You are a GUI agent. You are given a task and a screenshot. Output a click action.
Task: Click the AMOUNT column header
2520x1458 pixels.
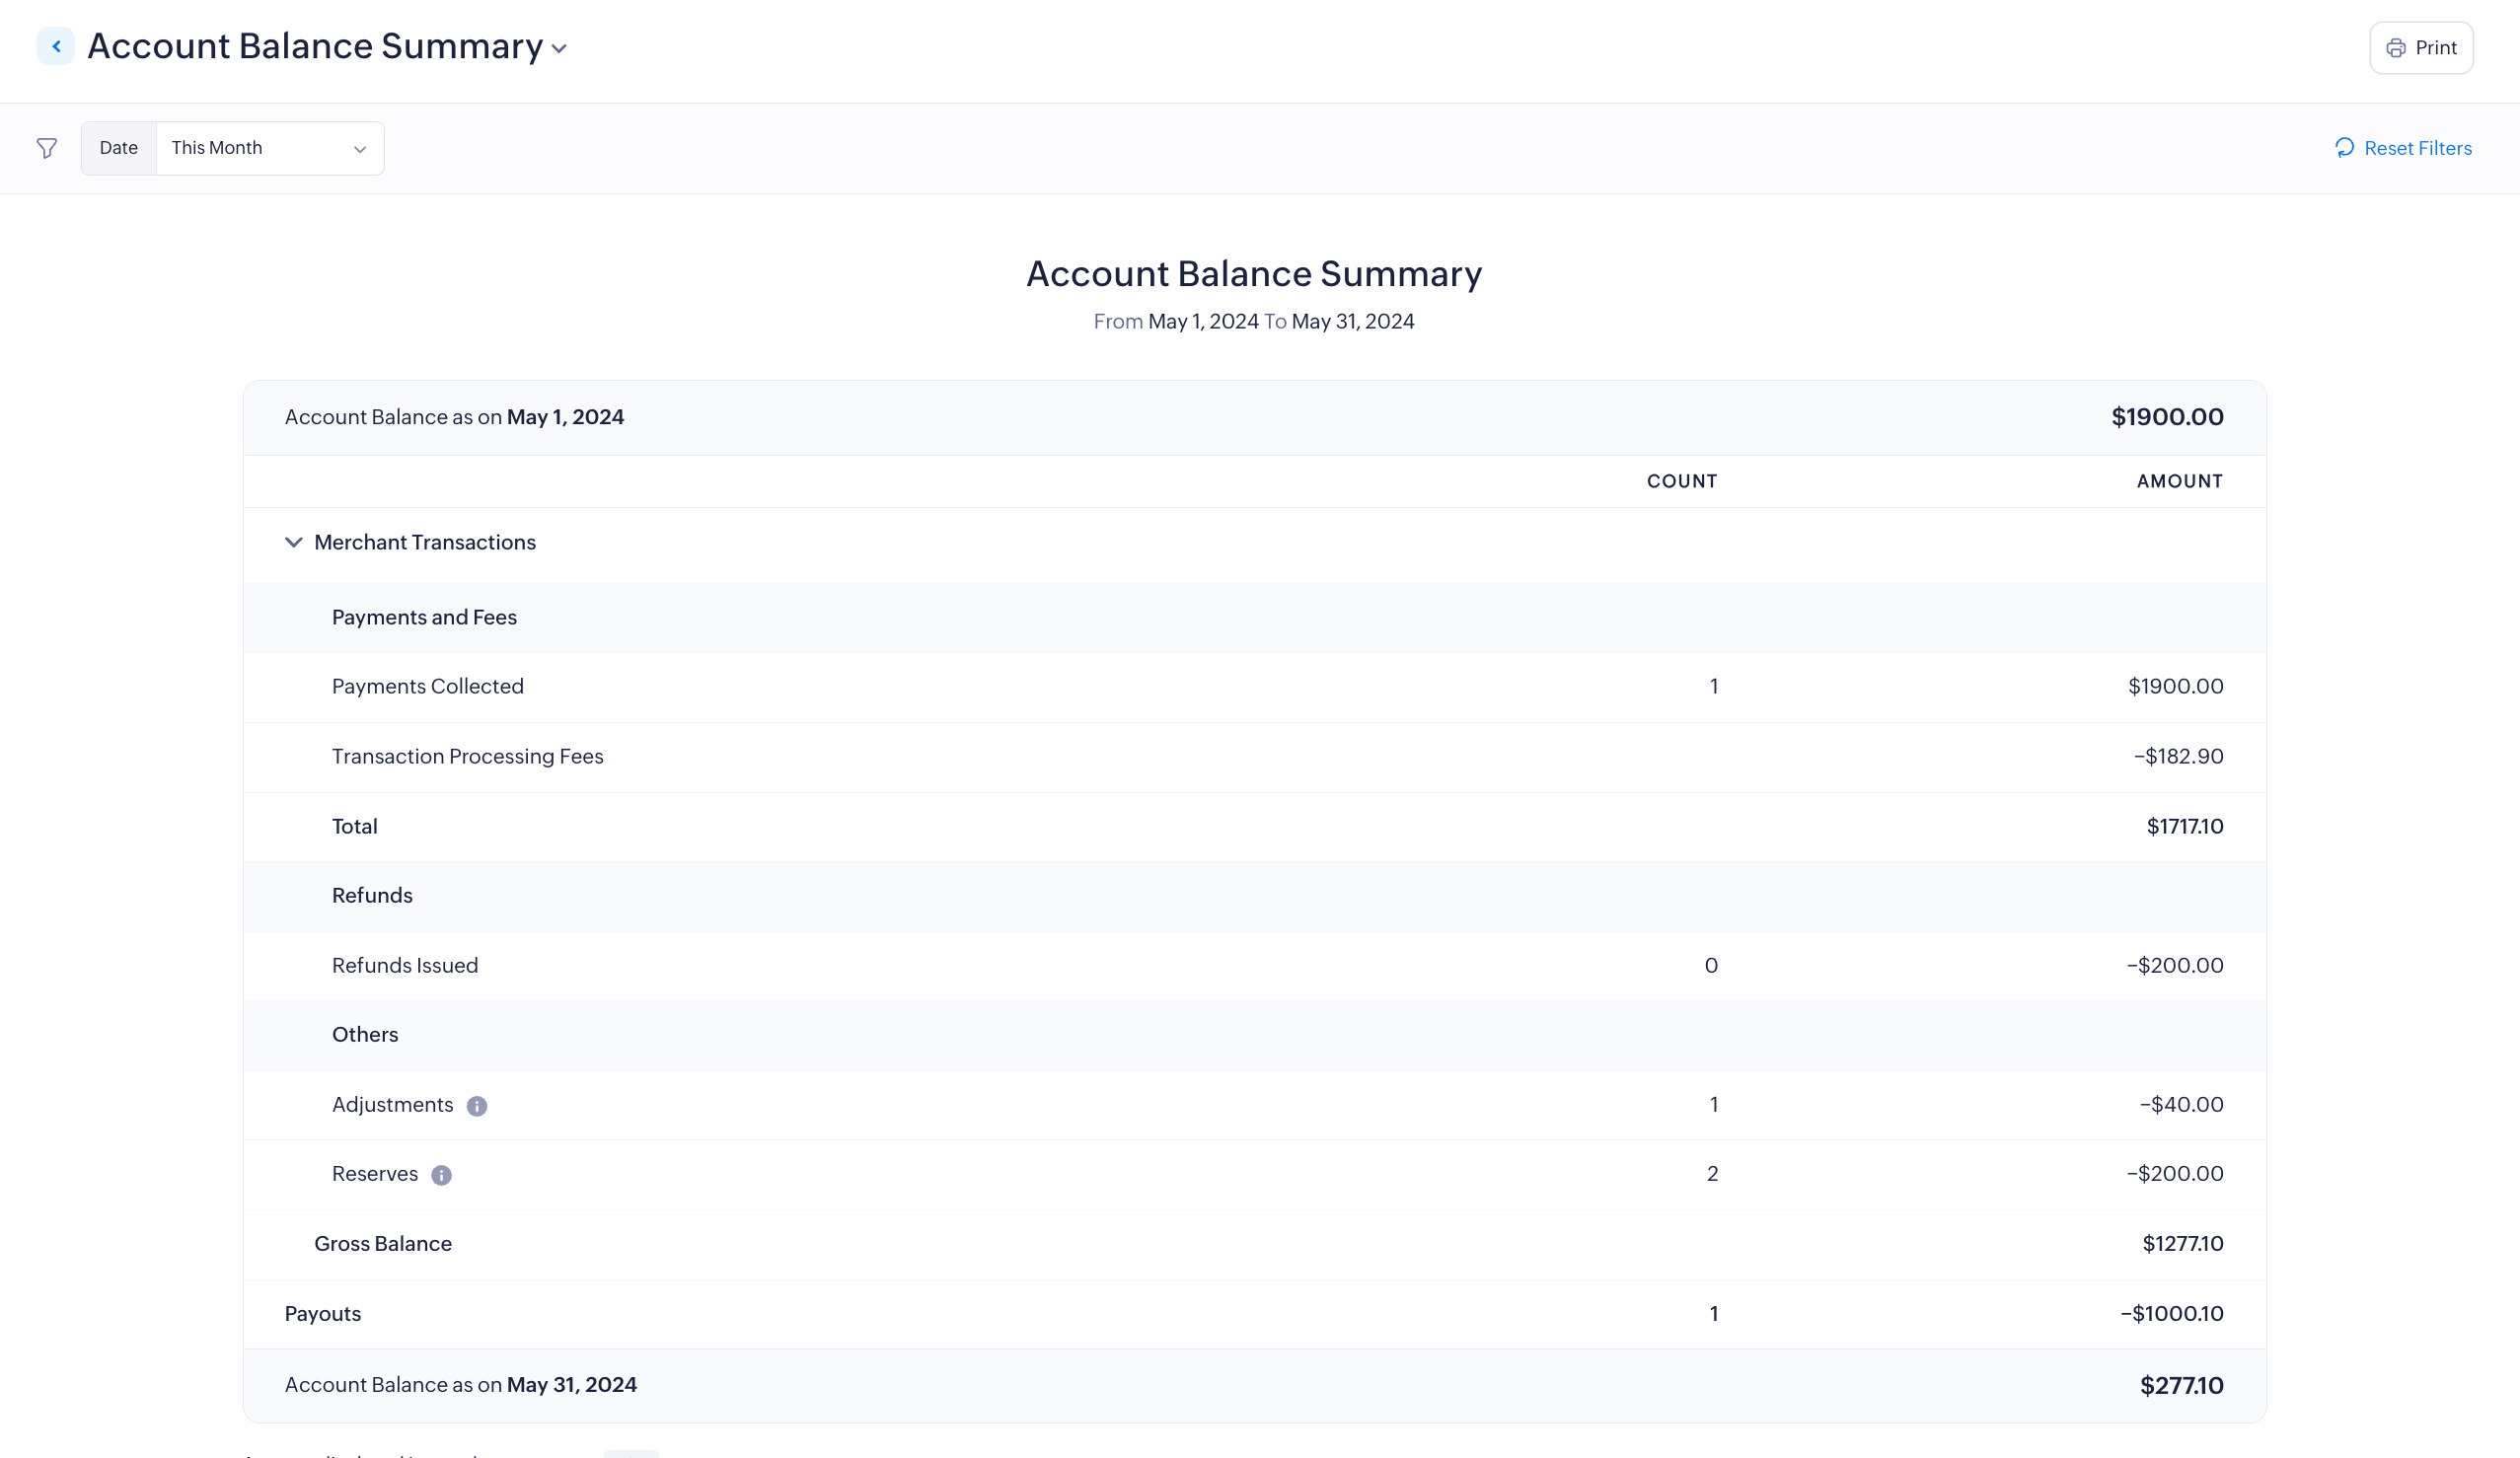pos(2180,481)
